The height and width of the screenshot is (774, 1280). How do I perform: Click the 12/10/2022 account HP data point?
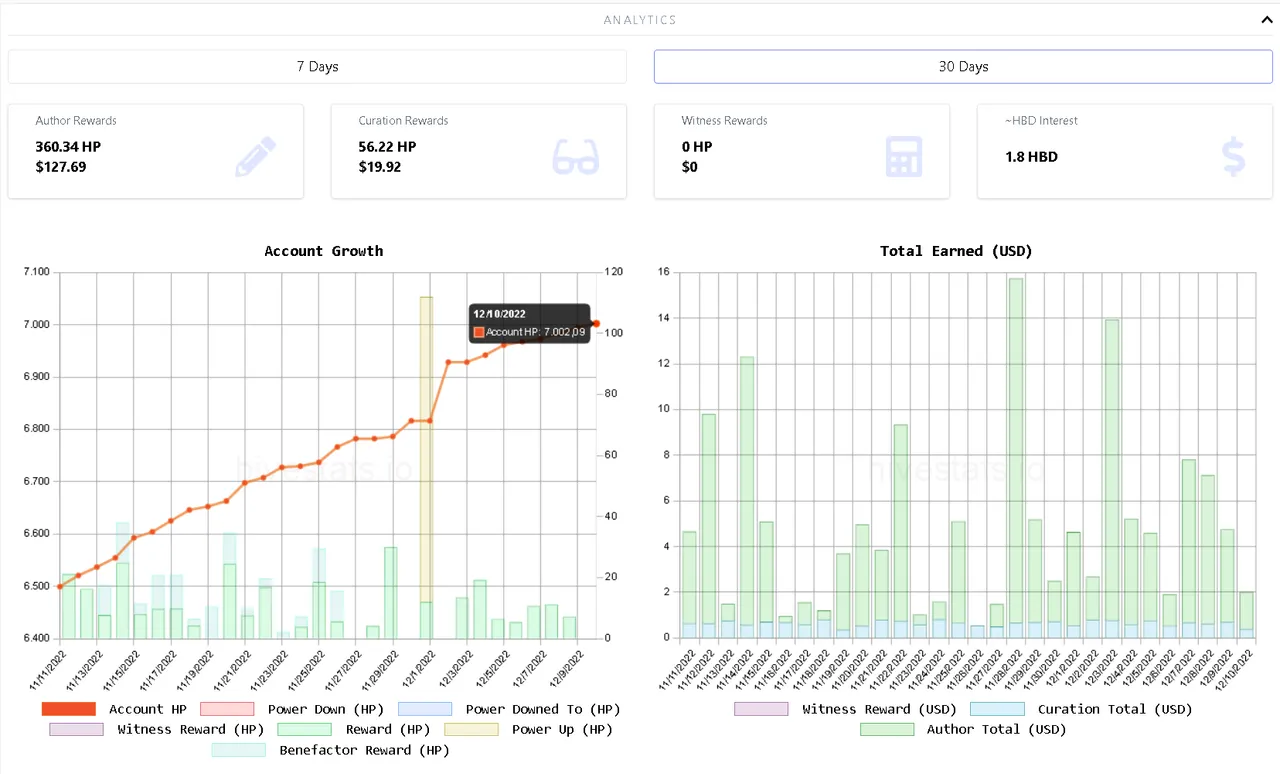coord(596,323)
